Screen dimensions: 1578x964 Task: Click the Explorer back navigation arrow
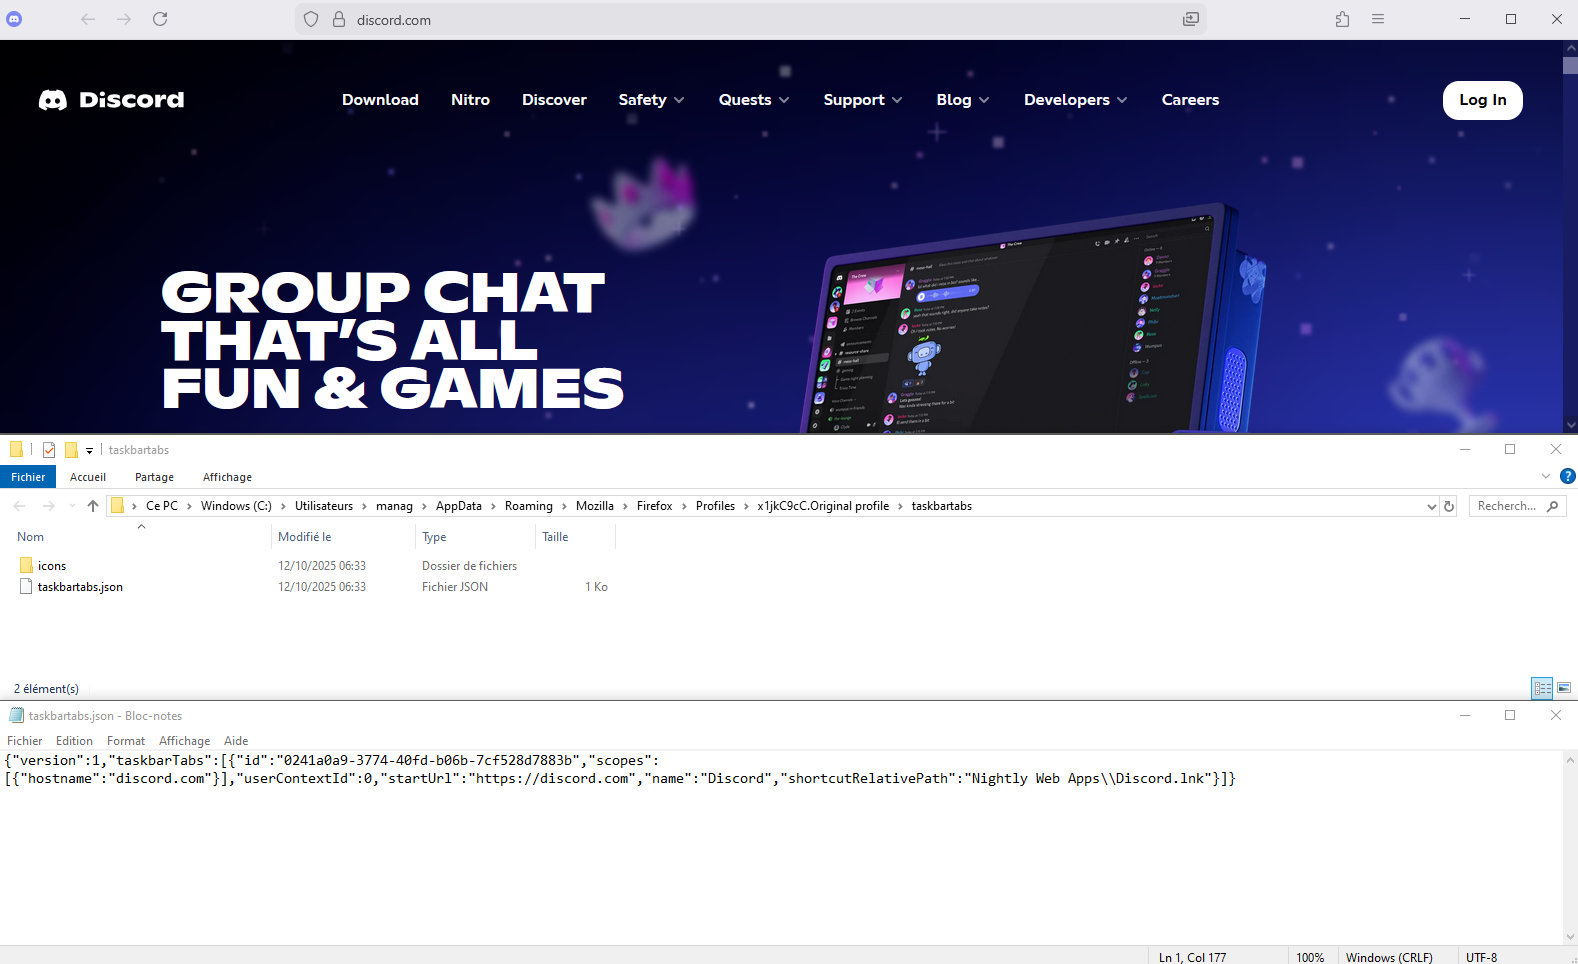[x=19, y=506]
